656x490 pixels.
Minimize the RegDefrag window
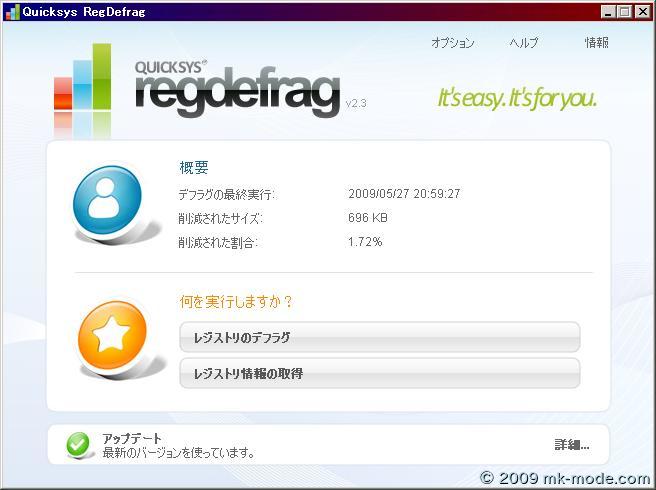click(609, 12)
